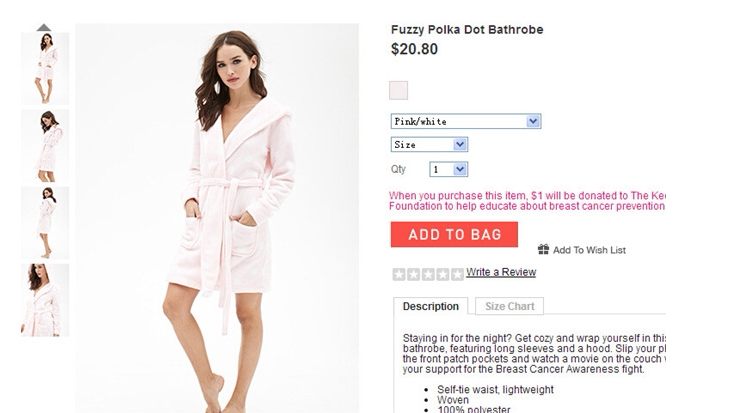Click the Write a Review link
Viewport: 751px width, 413px height.
coord(501,272)
